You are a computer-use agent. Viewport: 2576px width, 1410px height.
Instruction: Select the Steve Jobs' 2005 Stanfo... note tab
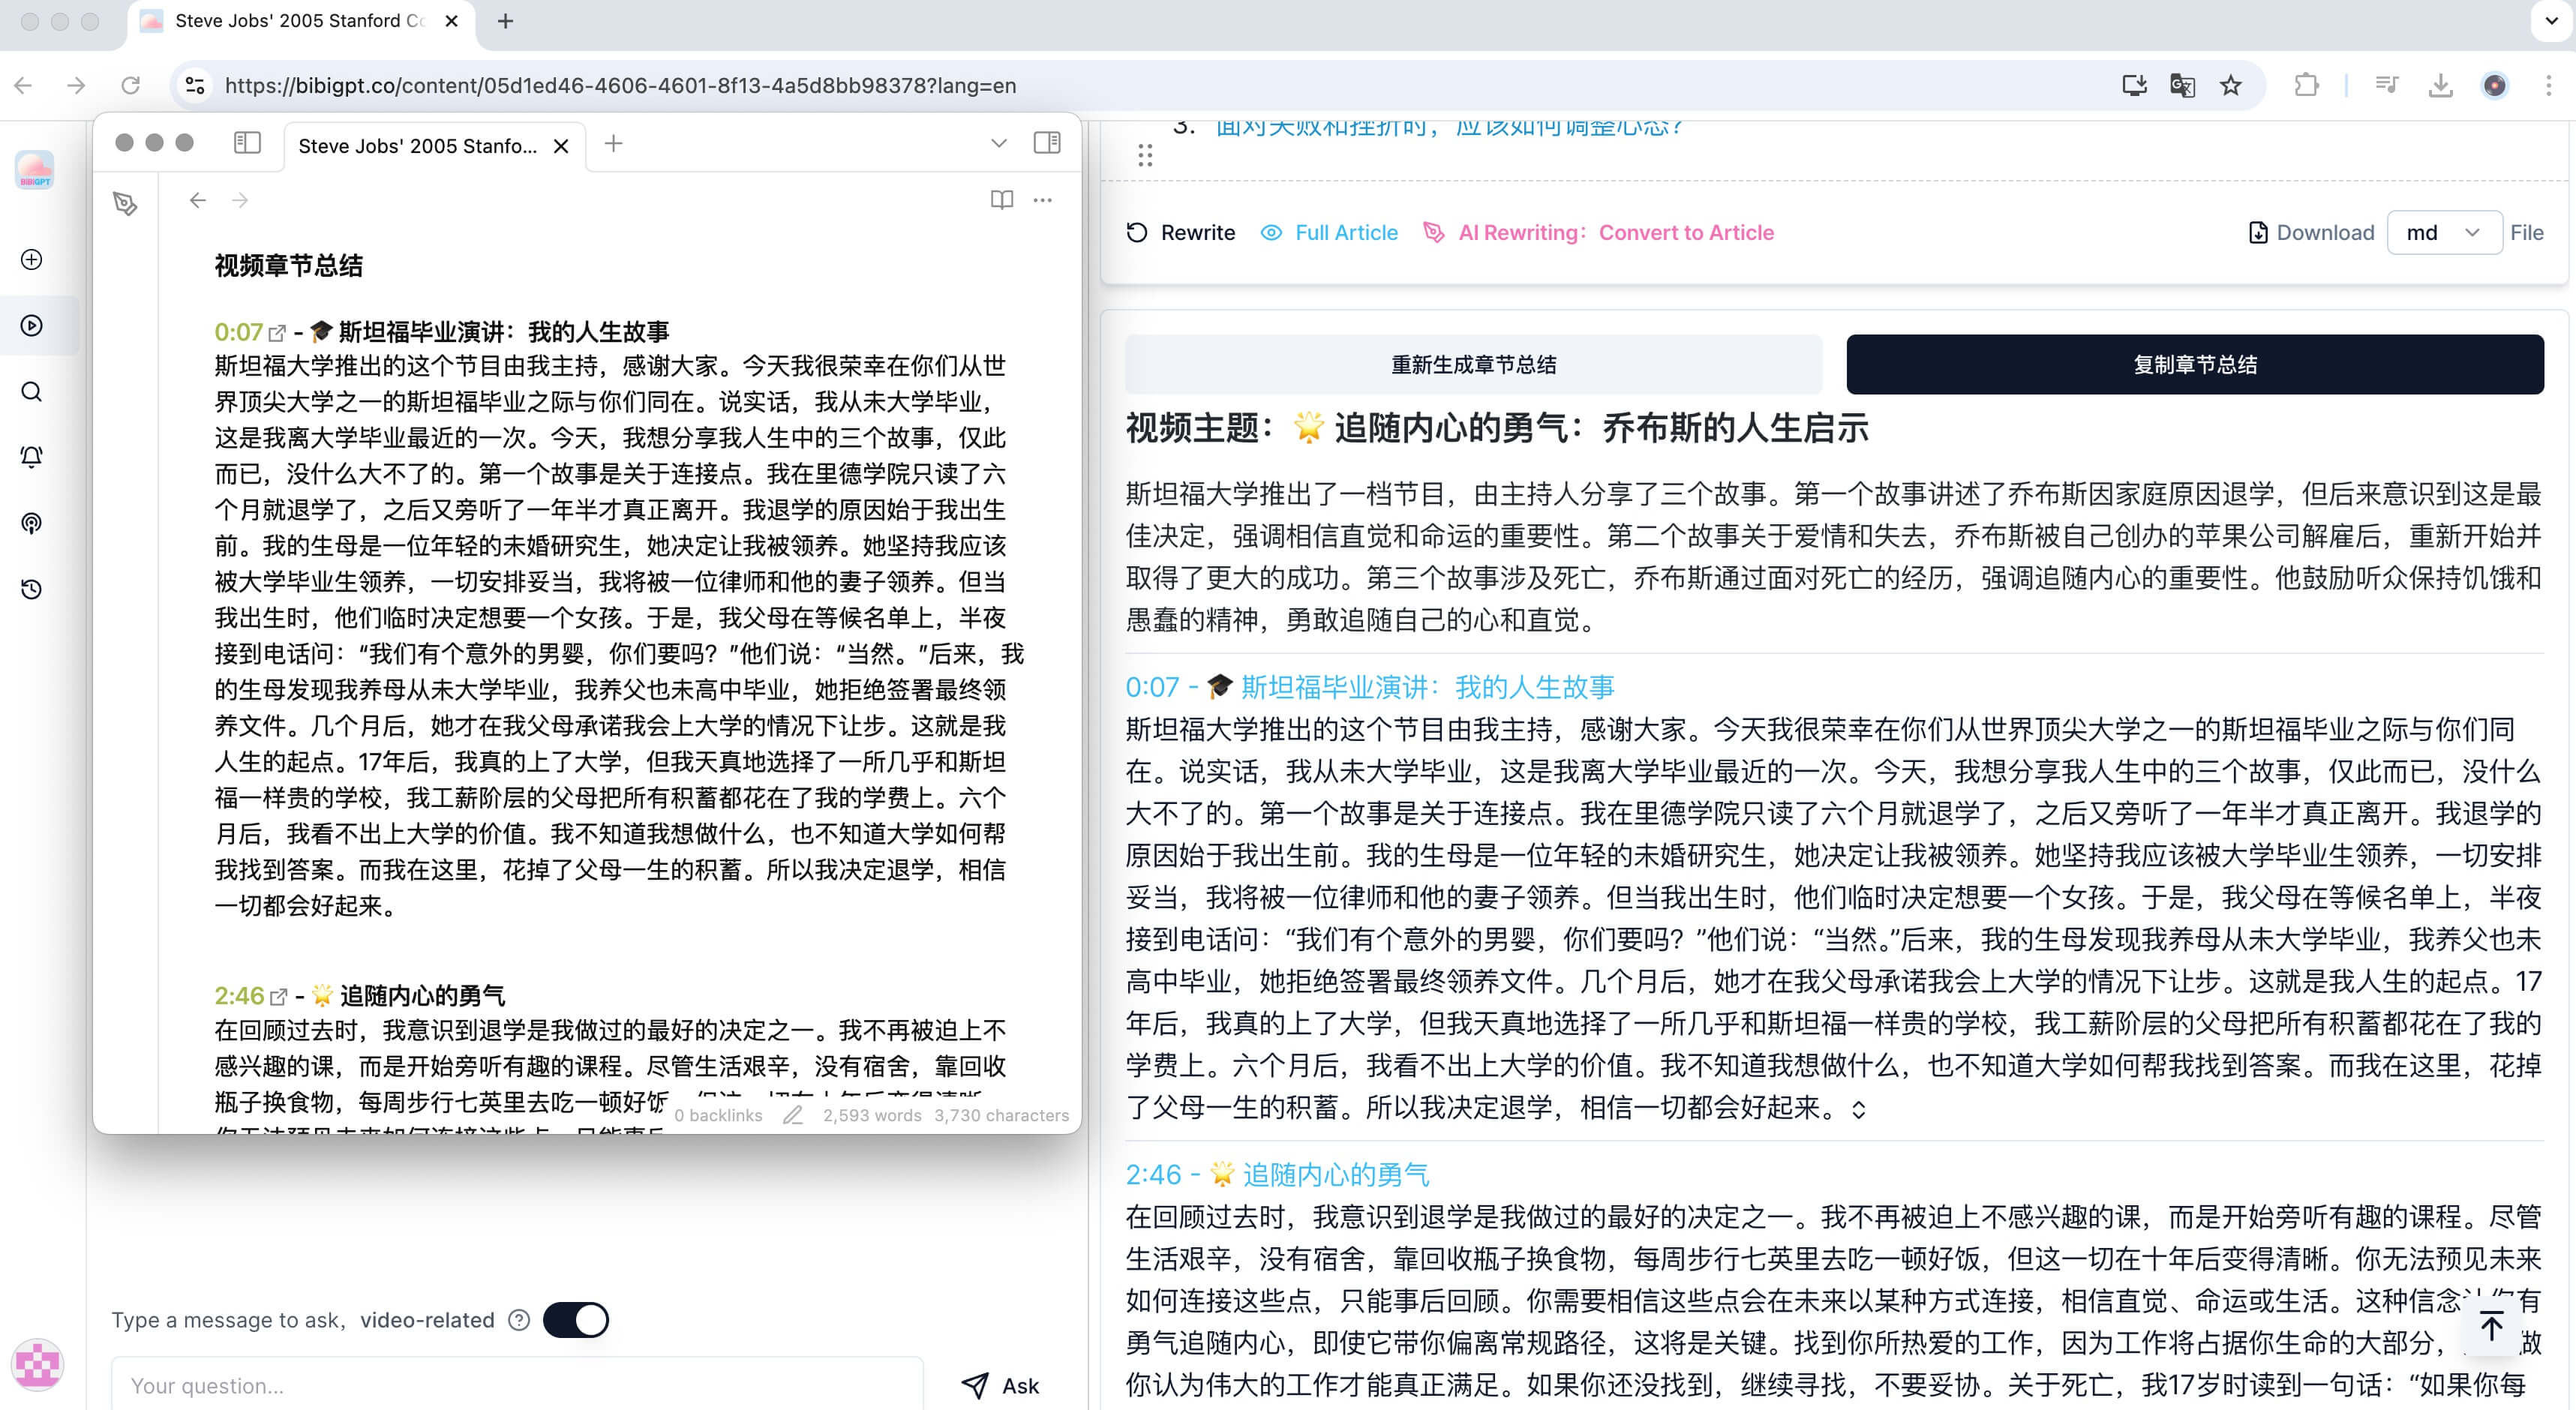point(418,146)
